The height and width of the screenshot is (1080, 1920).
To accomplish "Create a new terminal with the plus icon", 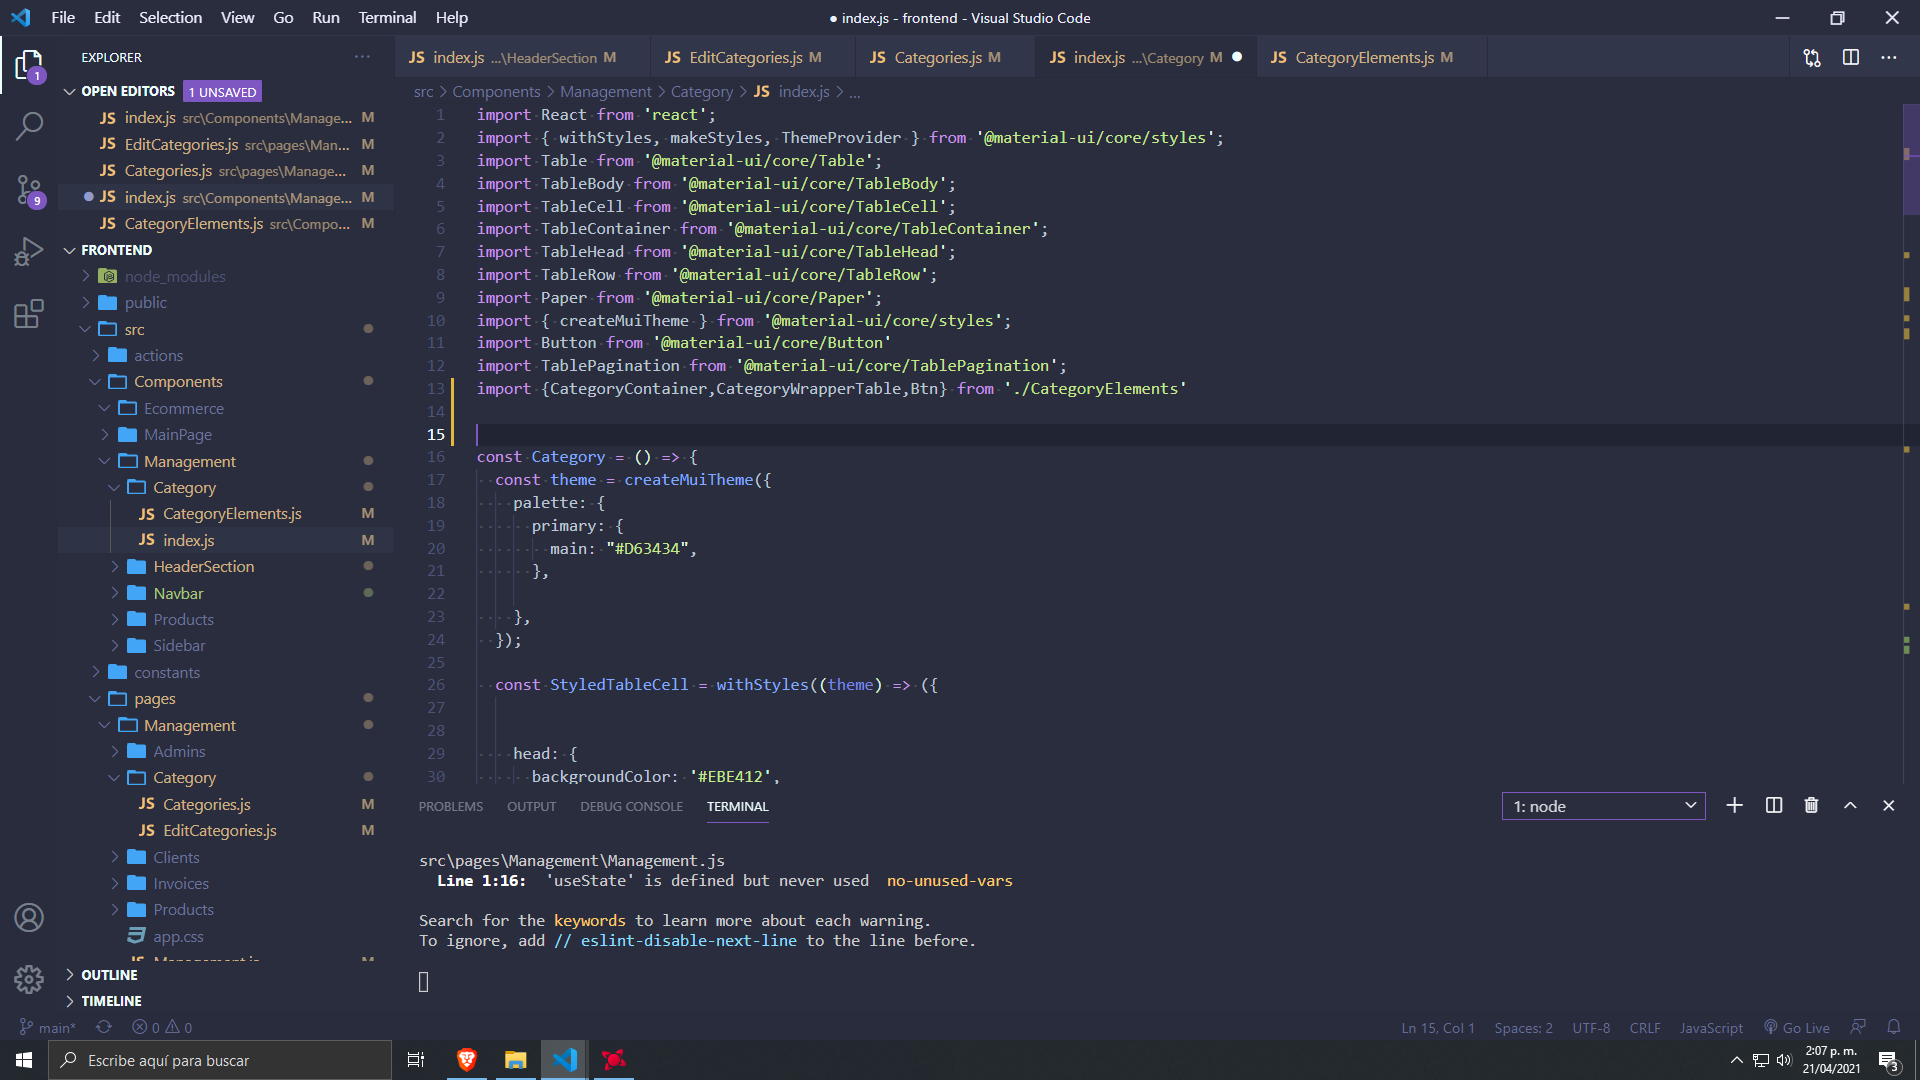I will [x=1734, y=805].
